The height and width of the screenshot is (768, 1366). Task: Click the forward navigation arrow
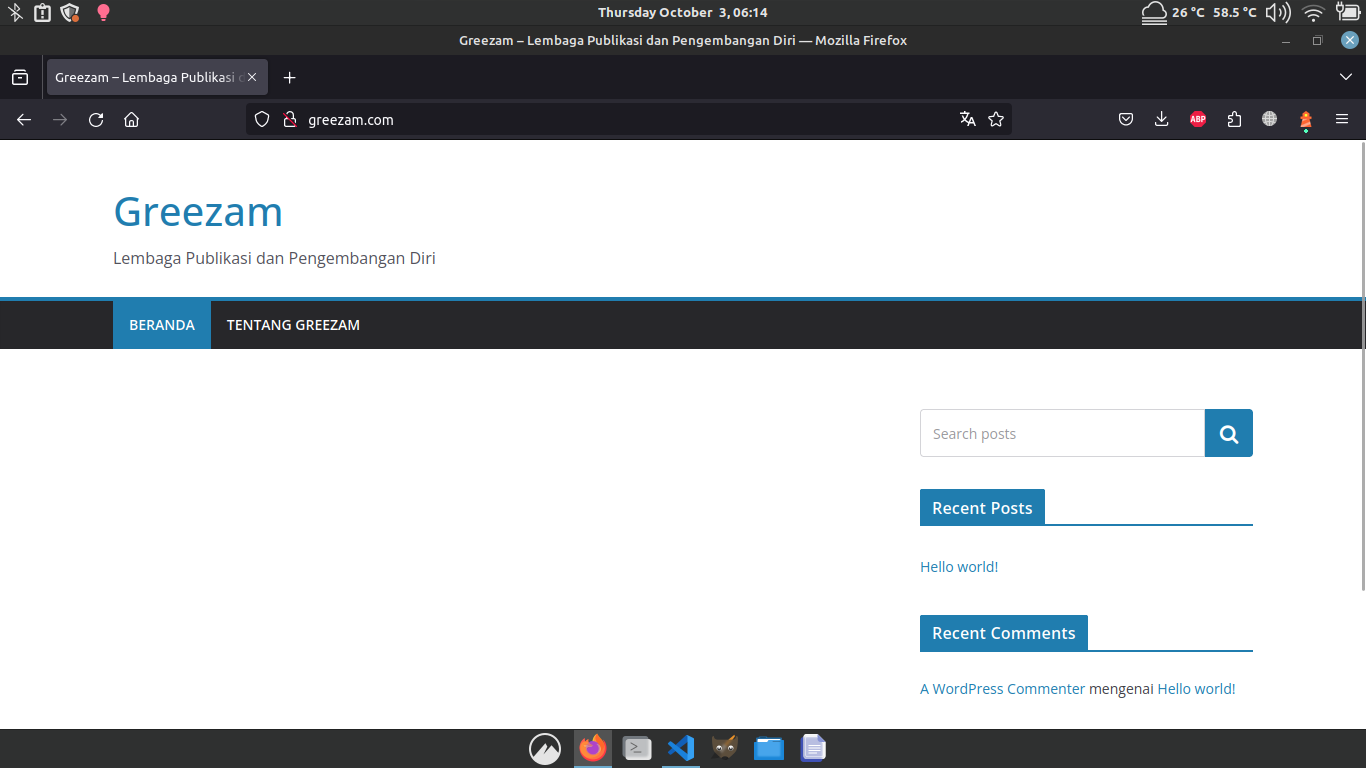click(x=60, y=120)
